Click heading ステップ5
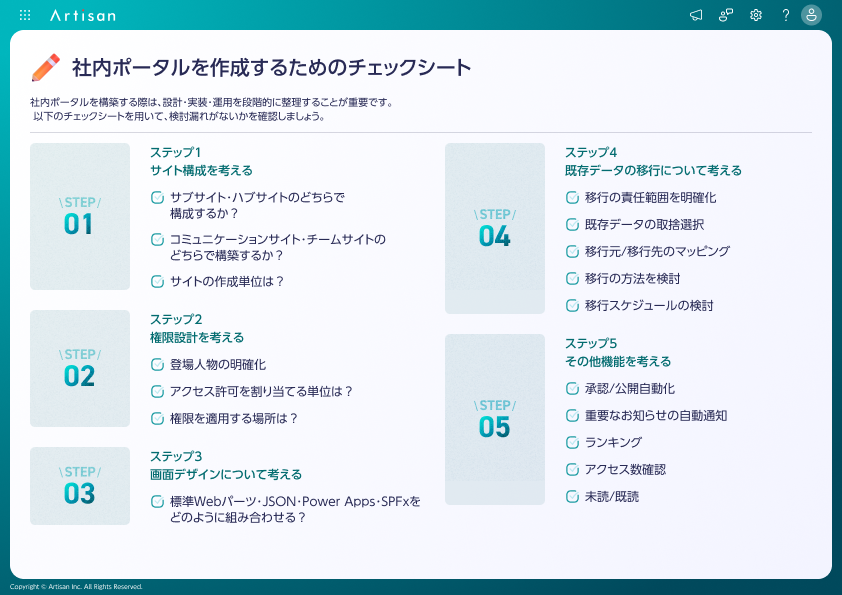Screen dimensions: 842x595 [591, 344]
